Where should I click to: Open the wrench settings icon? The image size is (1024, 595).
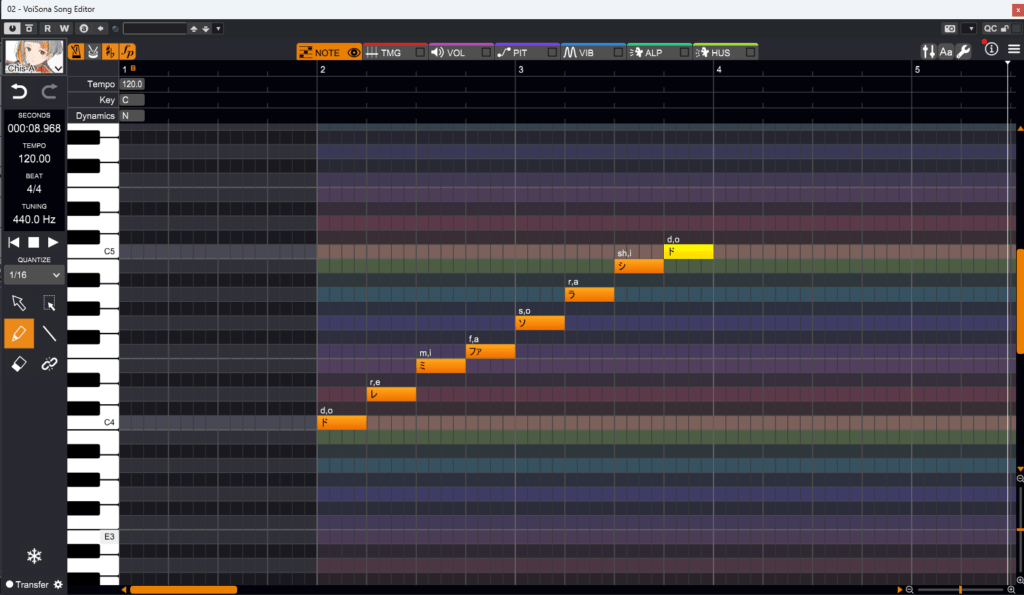pos(963,52)
